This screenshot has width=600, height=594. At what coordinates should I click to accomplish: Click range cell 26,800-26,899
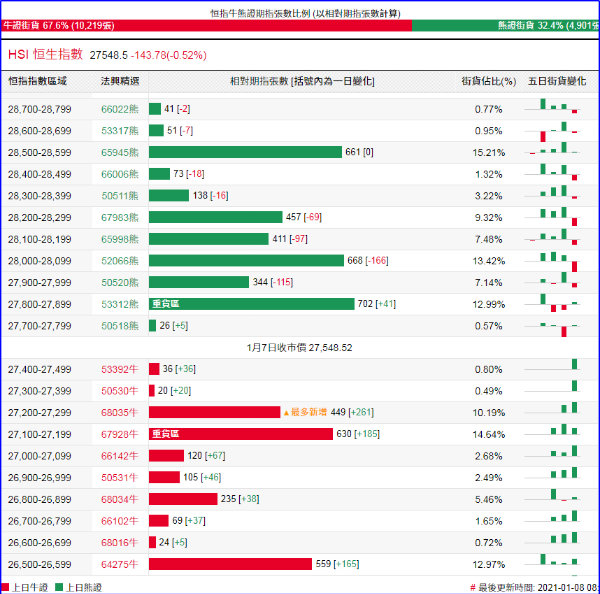click(x=39, y=500)
